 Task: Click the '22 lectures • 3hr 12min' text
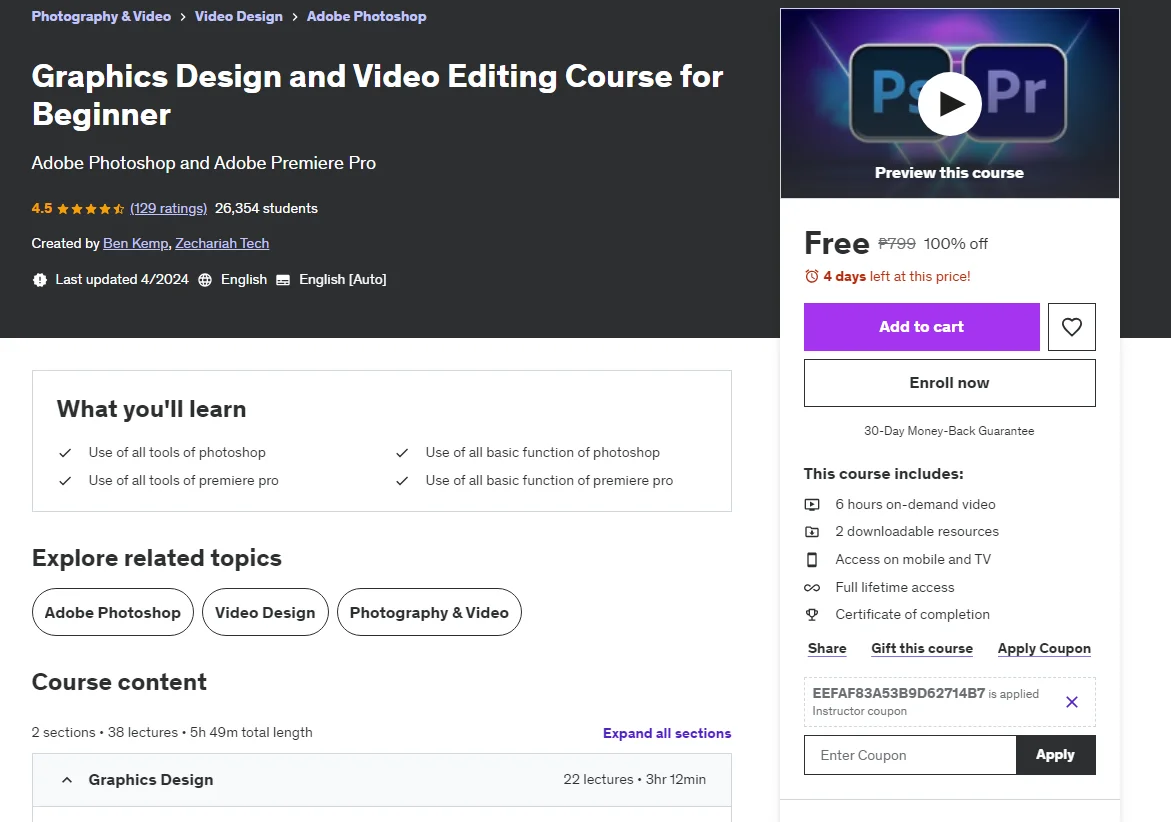(634, 779)
